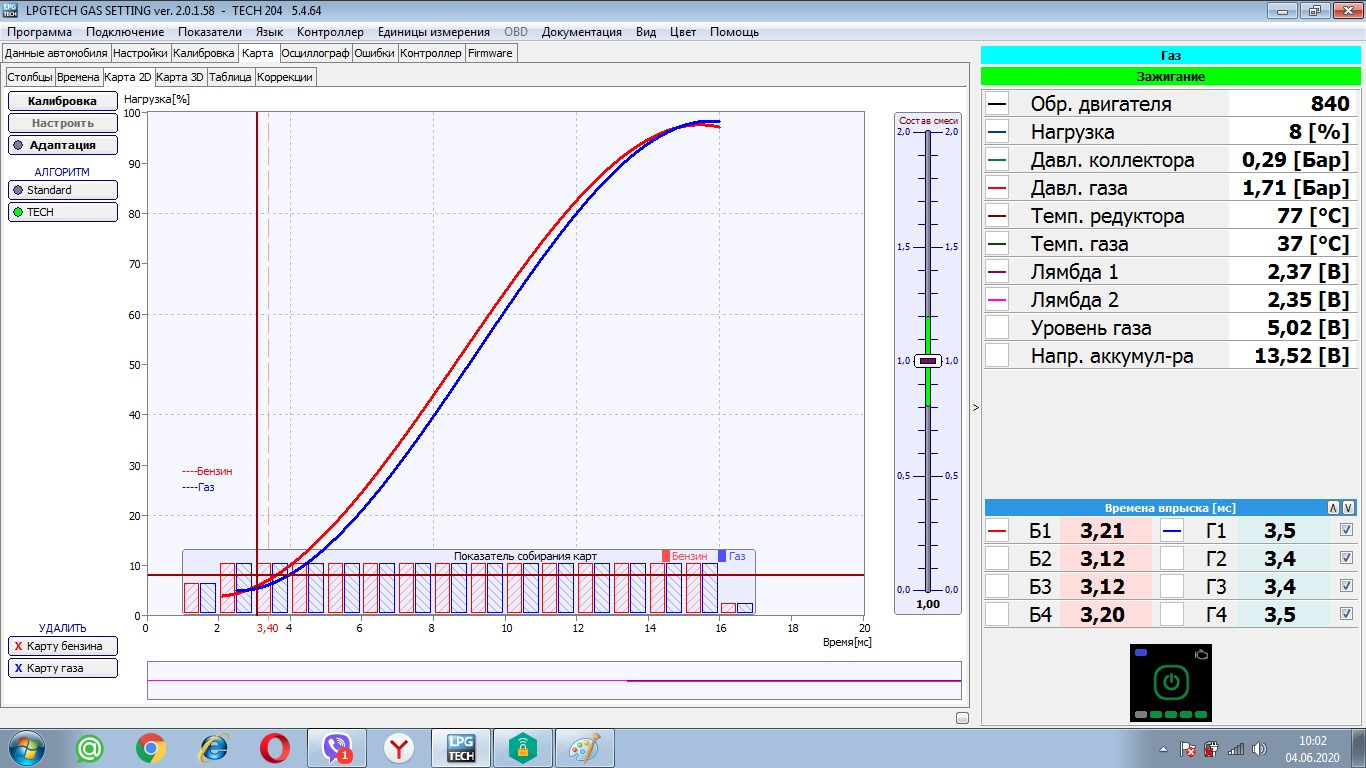1366x768 pixels.
Task: Click the red X delete petrol map icon
Action: pos(18,646)
